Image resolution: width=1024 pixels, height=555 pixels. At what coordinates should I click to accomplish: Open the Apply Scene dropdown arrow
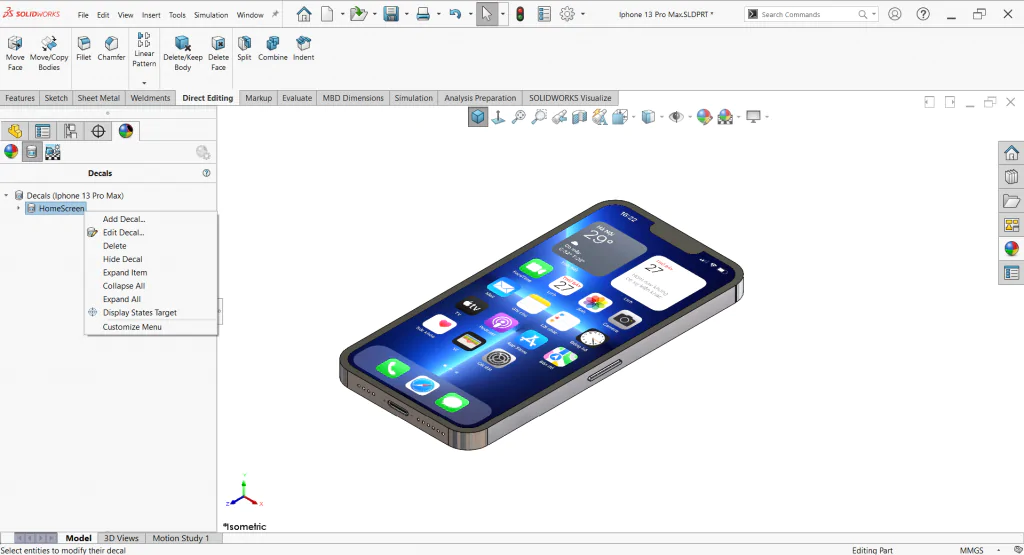739,118
